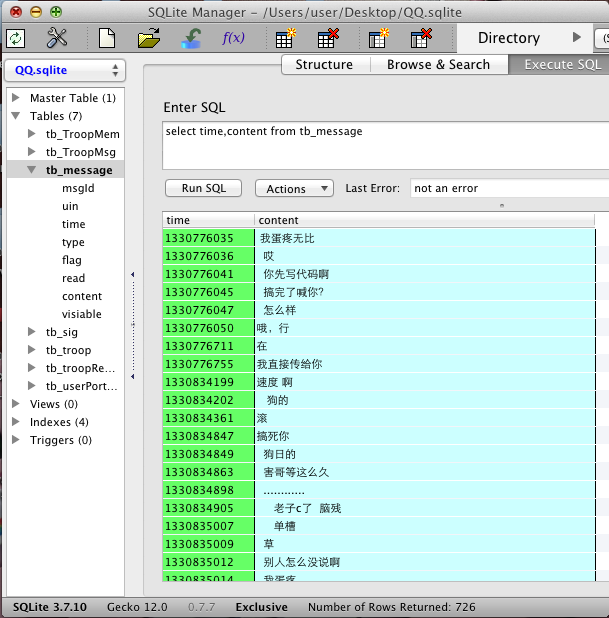This screenshot has width=609, height=618.
Task: Select the content column in tree
Action: pos(82,296)
